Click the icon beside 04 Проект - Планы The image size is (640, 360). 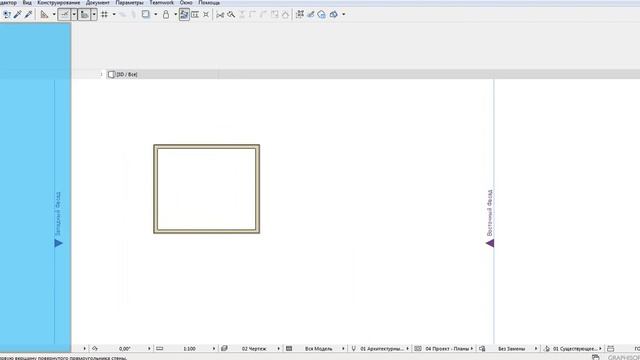(418, 349)
